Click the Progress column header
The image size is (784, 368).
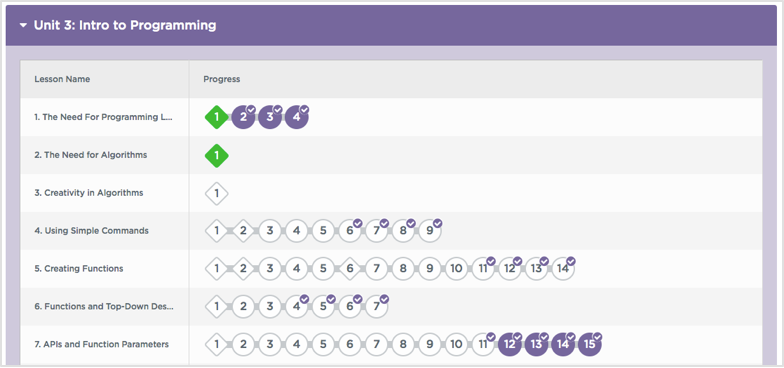[222, 80]
